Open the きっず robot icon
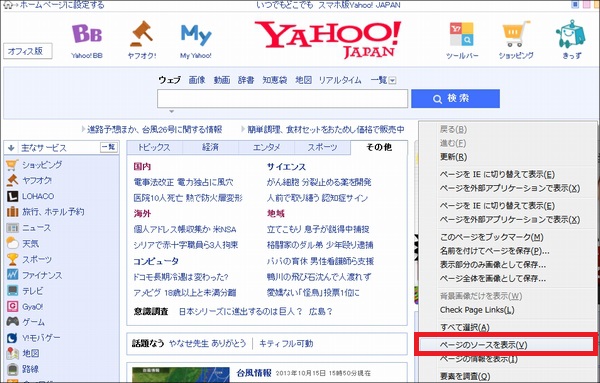The image size is (600, 383). point(571,34)
